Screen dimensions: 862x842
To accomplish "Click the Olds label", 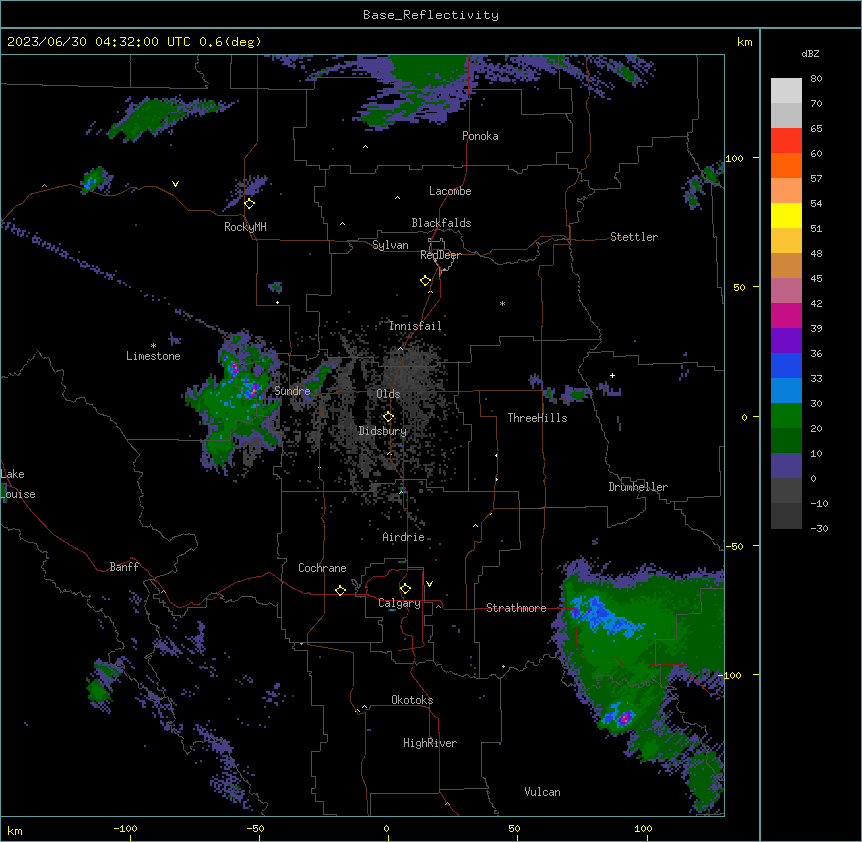I will tap(388, 394).
